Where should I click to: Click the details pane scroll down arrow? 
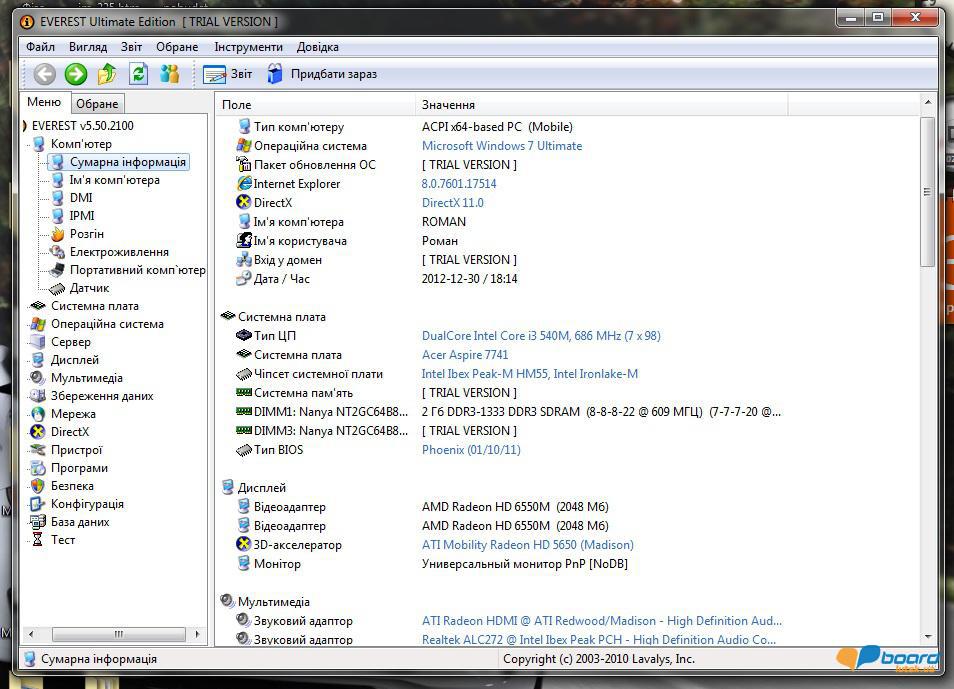coord(927,636)
